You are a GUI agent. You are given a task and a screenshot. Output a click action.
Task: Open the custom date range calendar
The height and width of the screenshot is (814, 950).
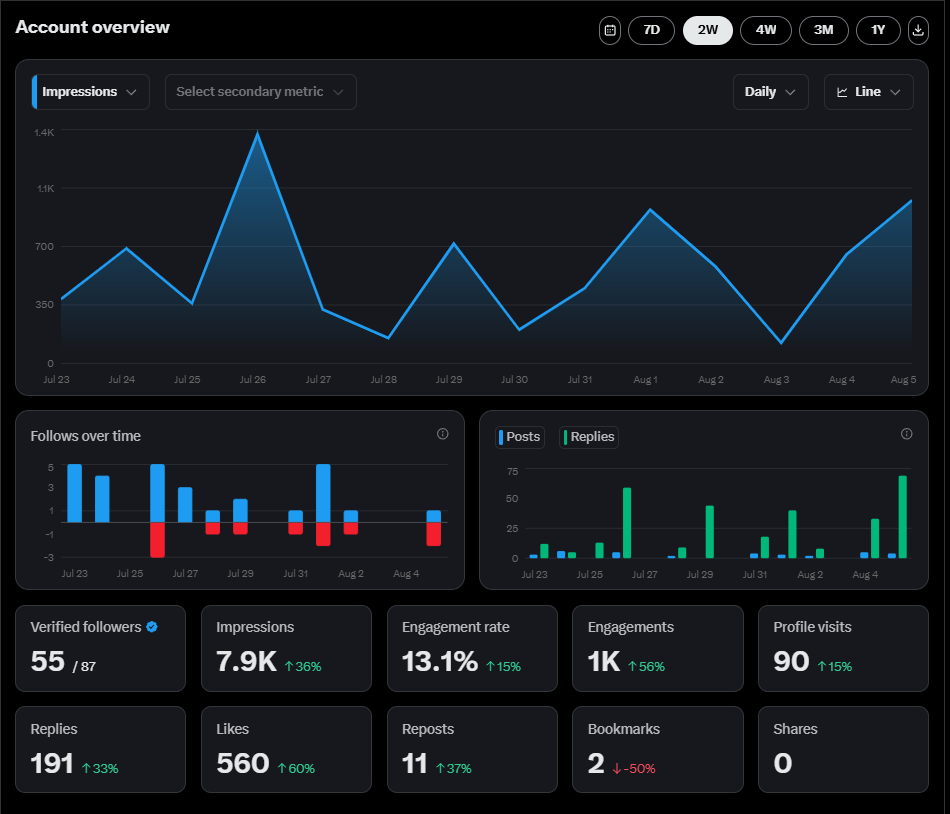click(x=610, y=30)
